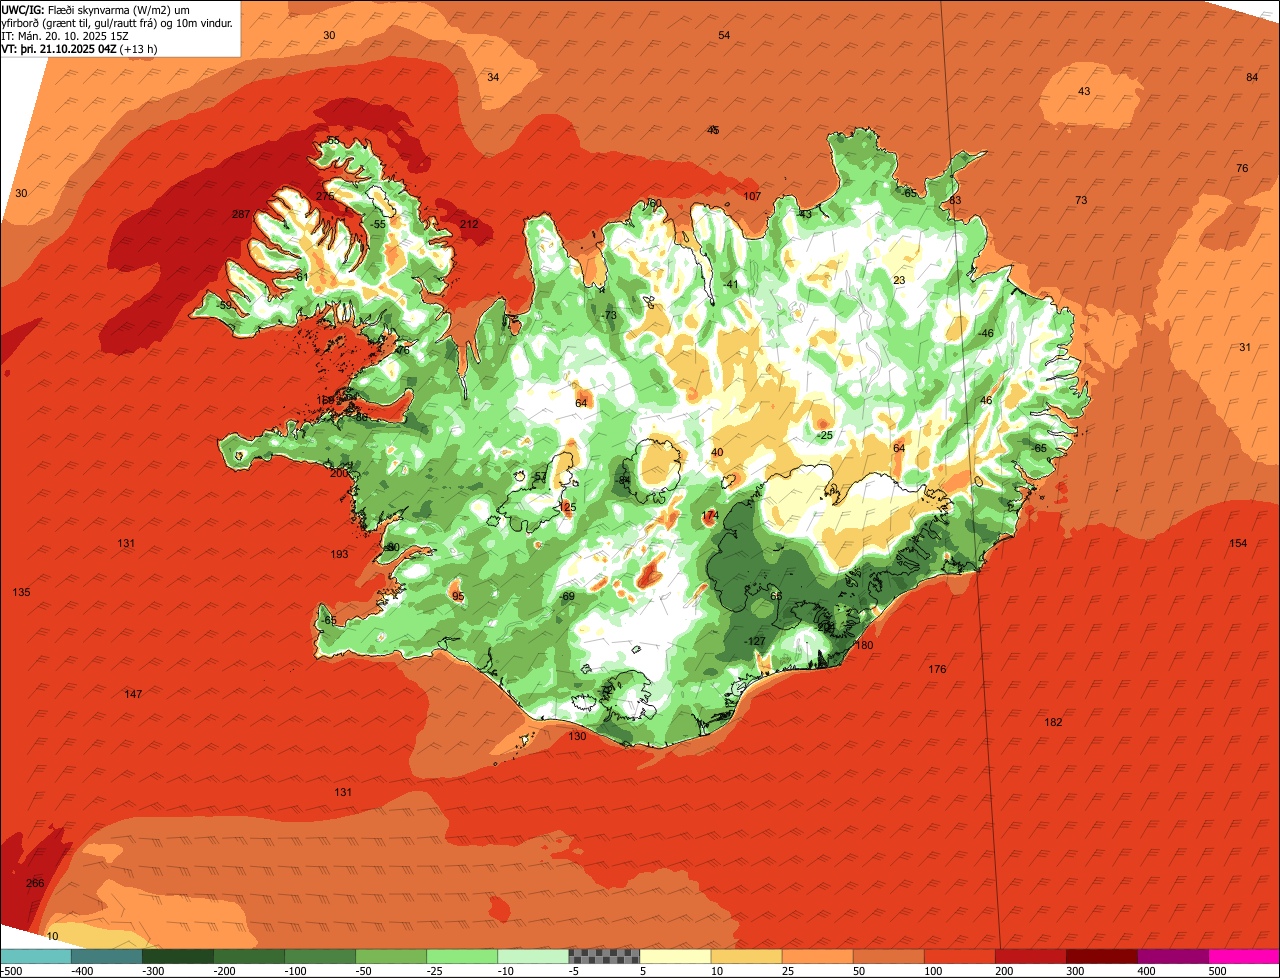The height and width of the screenshot is (978, 1280).
Task: Click the "125" value in west-central Iceland
Action: tap(568, 508)
